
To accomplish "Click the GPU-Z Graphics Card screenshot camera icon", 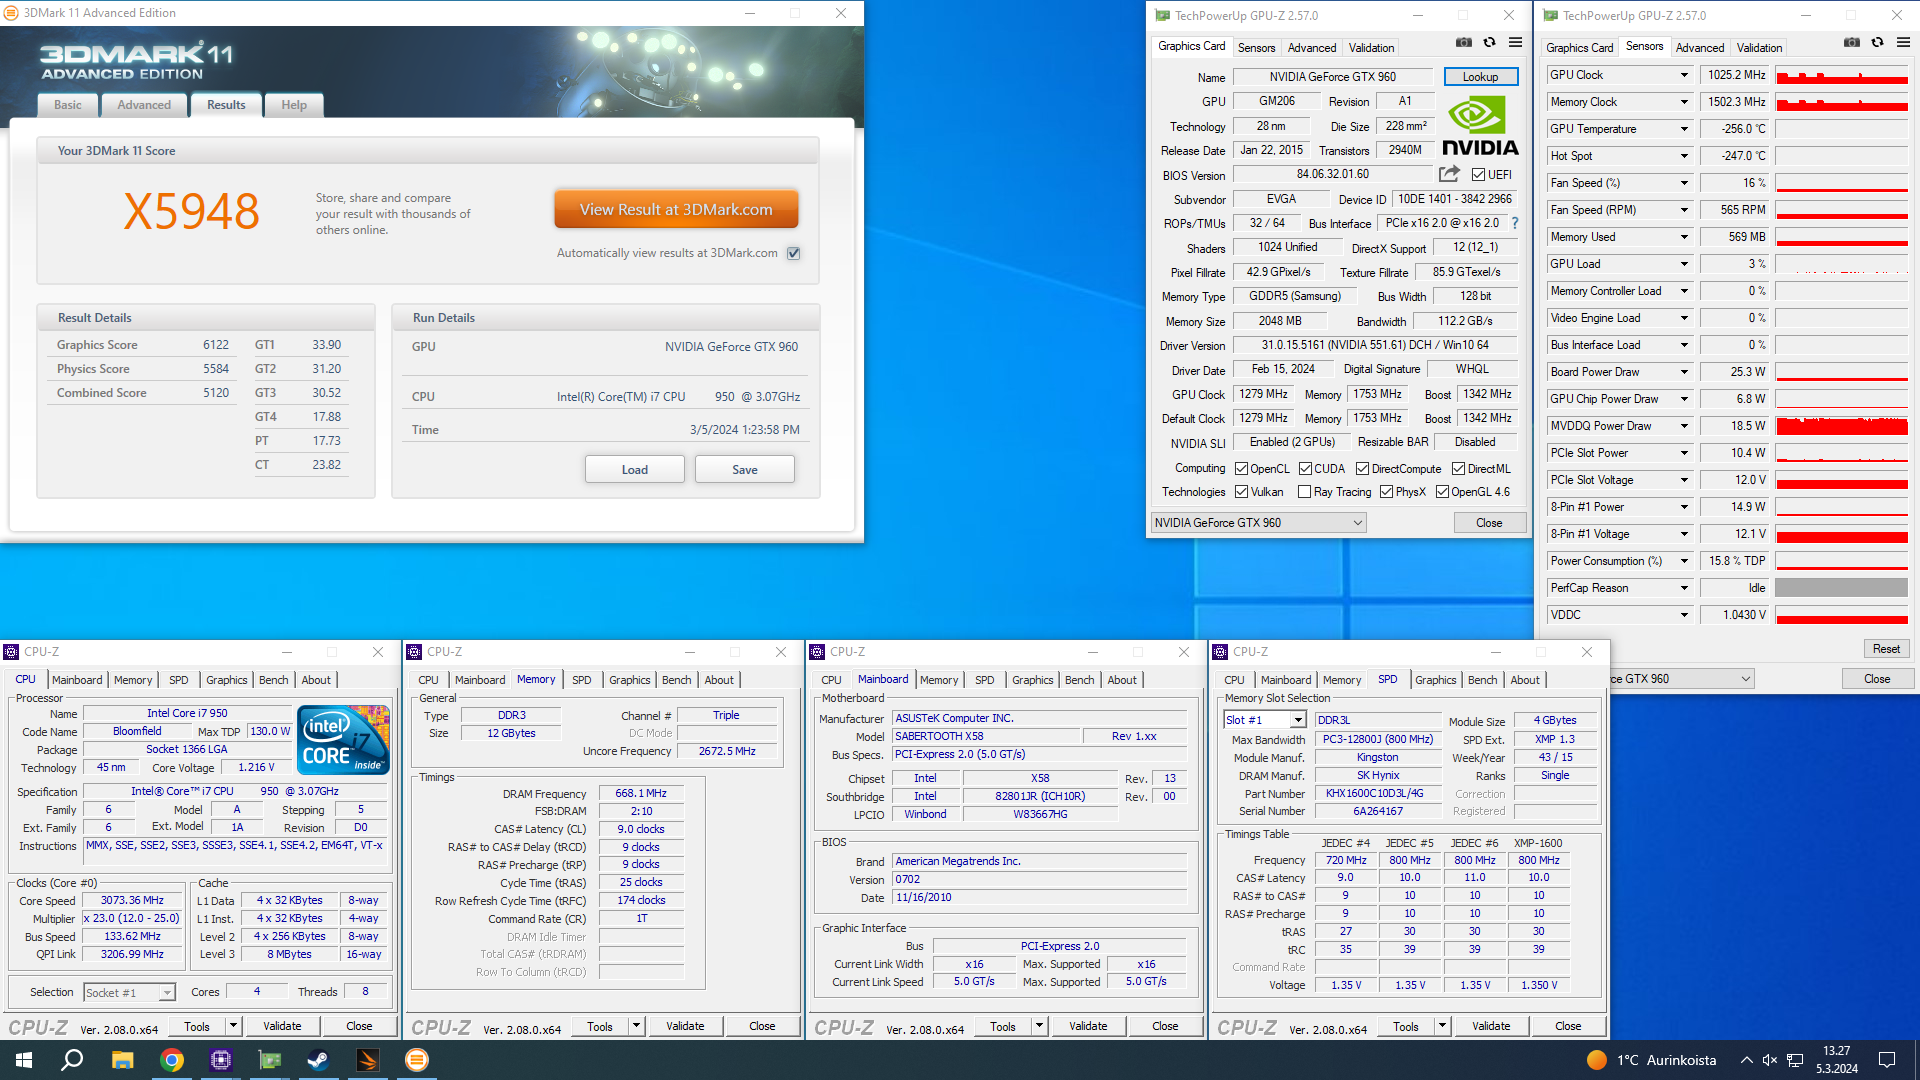I will click(1464, 43).
